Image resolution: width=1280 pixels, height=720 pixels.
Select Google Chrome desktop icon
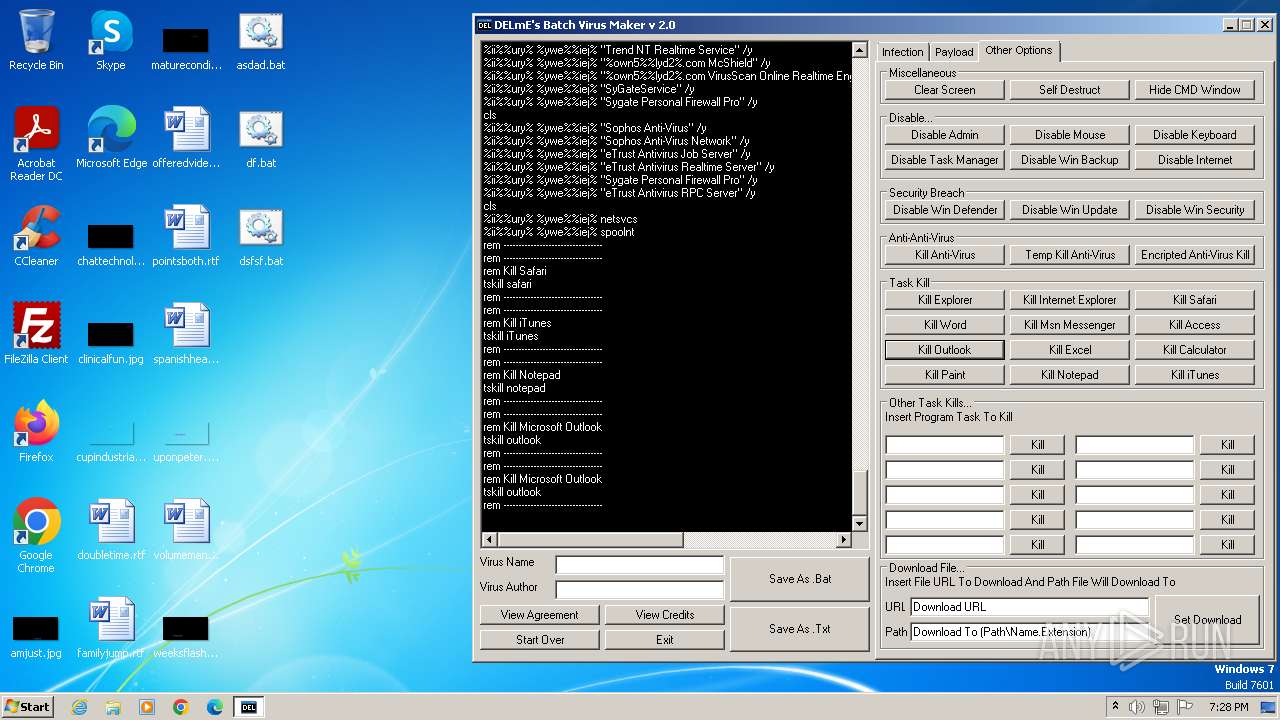coord(36,535)
